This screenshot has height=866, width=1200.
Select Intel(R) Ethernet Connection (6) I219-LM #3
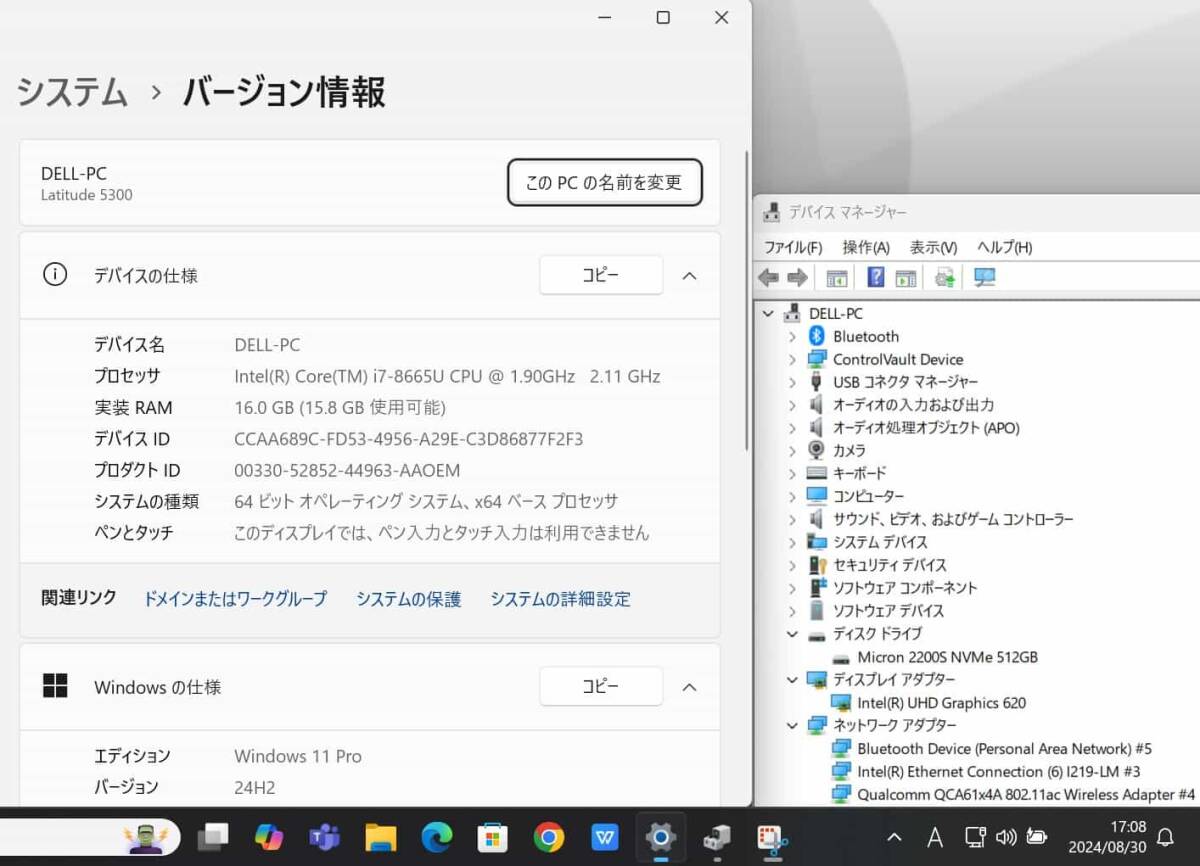999,771
